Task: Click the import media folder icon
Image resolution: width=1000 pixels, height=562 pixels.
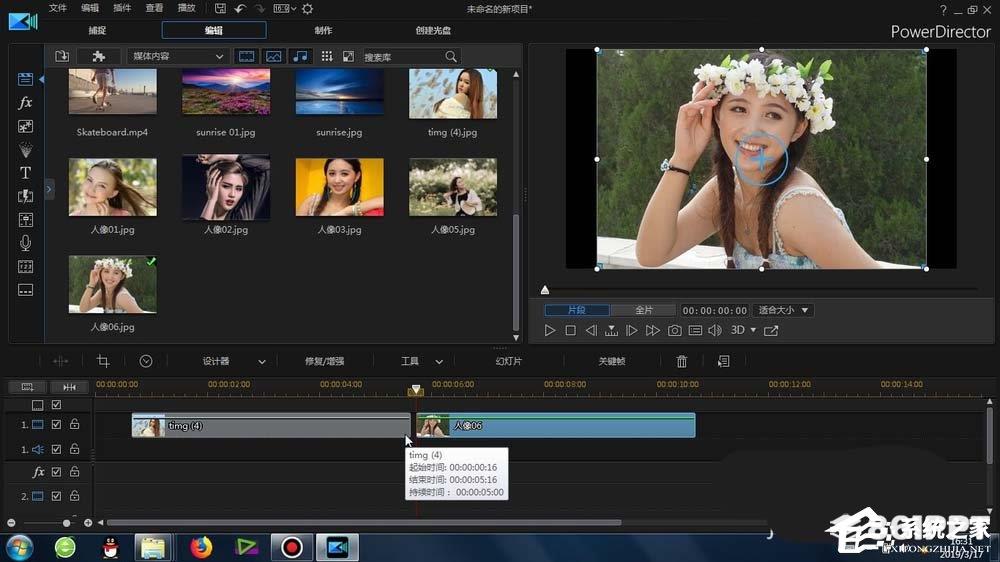Action: click(62, 56)
